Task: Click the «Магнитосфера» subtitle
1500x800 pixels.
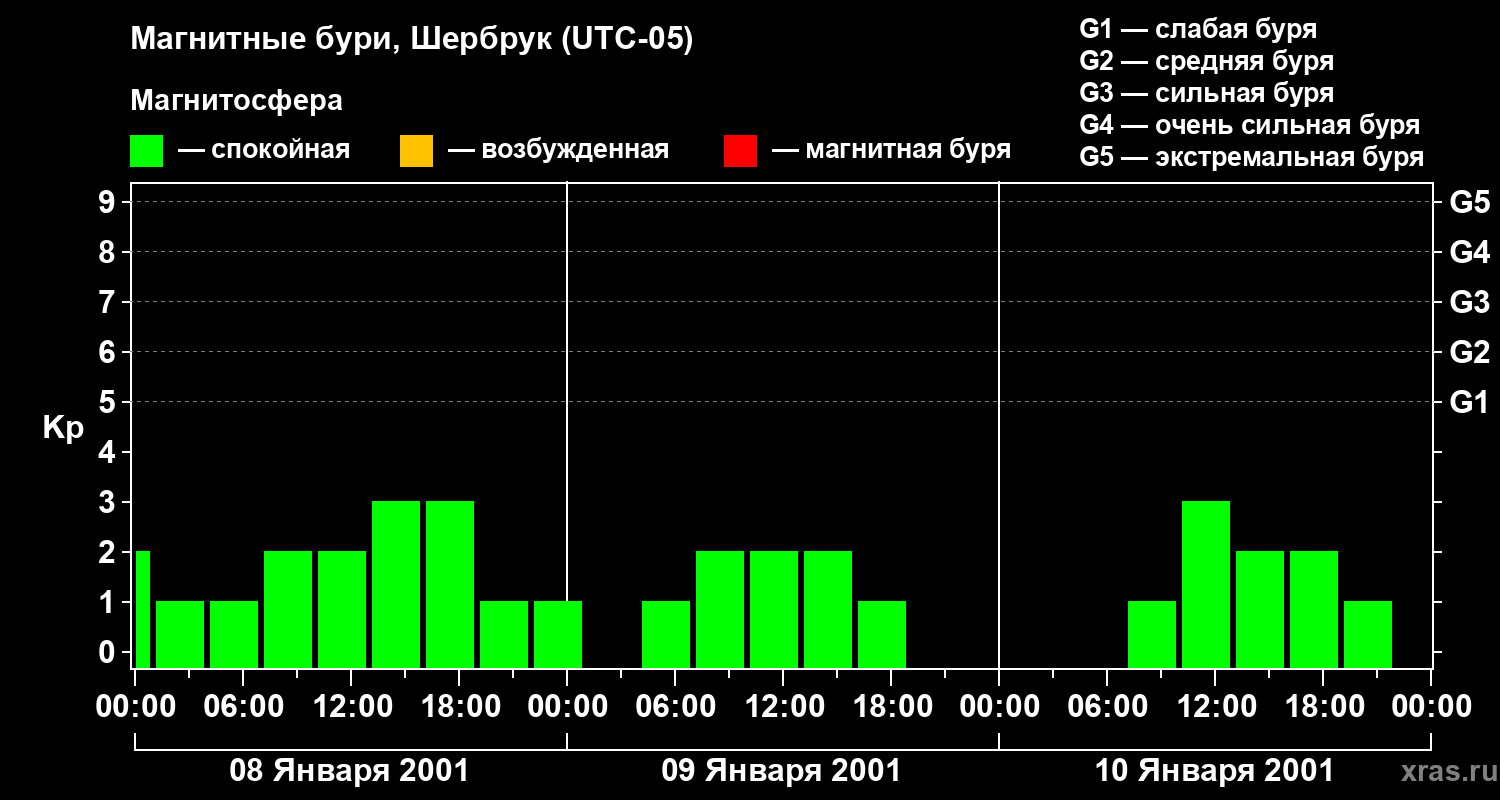Action: pos(236,101)
